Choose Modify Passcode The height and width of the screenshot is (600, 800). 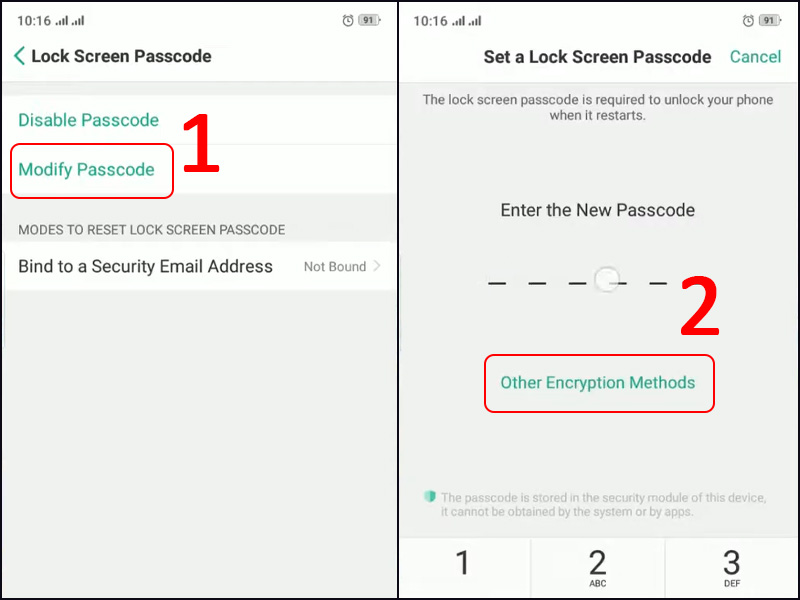click(x=87, y=169)
